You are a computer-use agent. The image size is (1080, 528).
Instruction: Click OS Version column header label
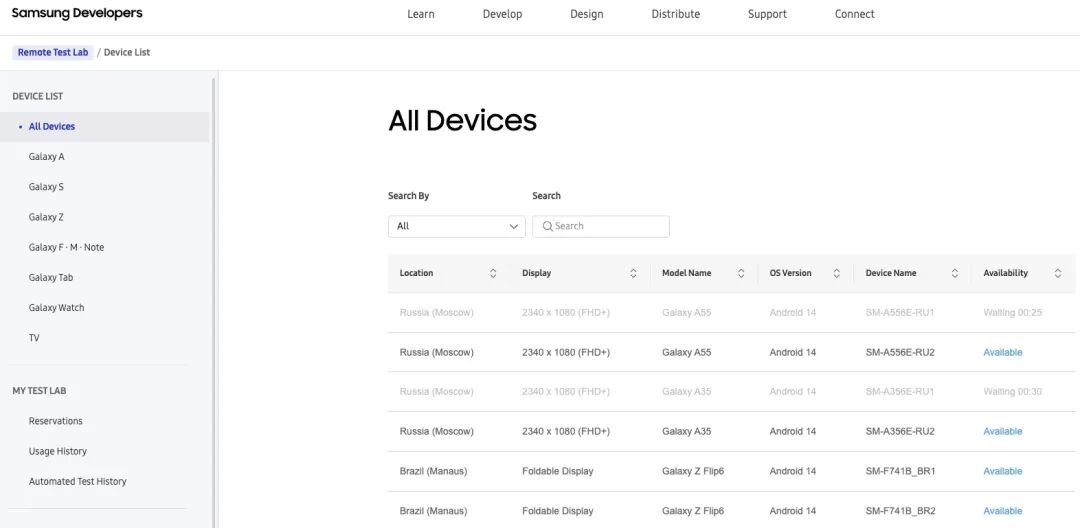pyautogui.click(x=791, y=273)
